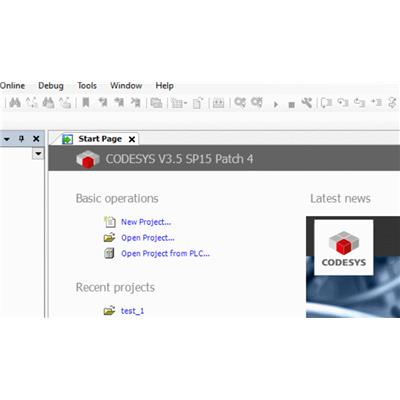Click the Open Project folder icon
Image resolution: width=400 pixels, height=400 pixels.
tap(109, 238)
